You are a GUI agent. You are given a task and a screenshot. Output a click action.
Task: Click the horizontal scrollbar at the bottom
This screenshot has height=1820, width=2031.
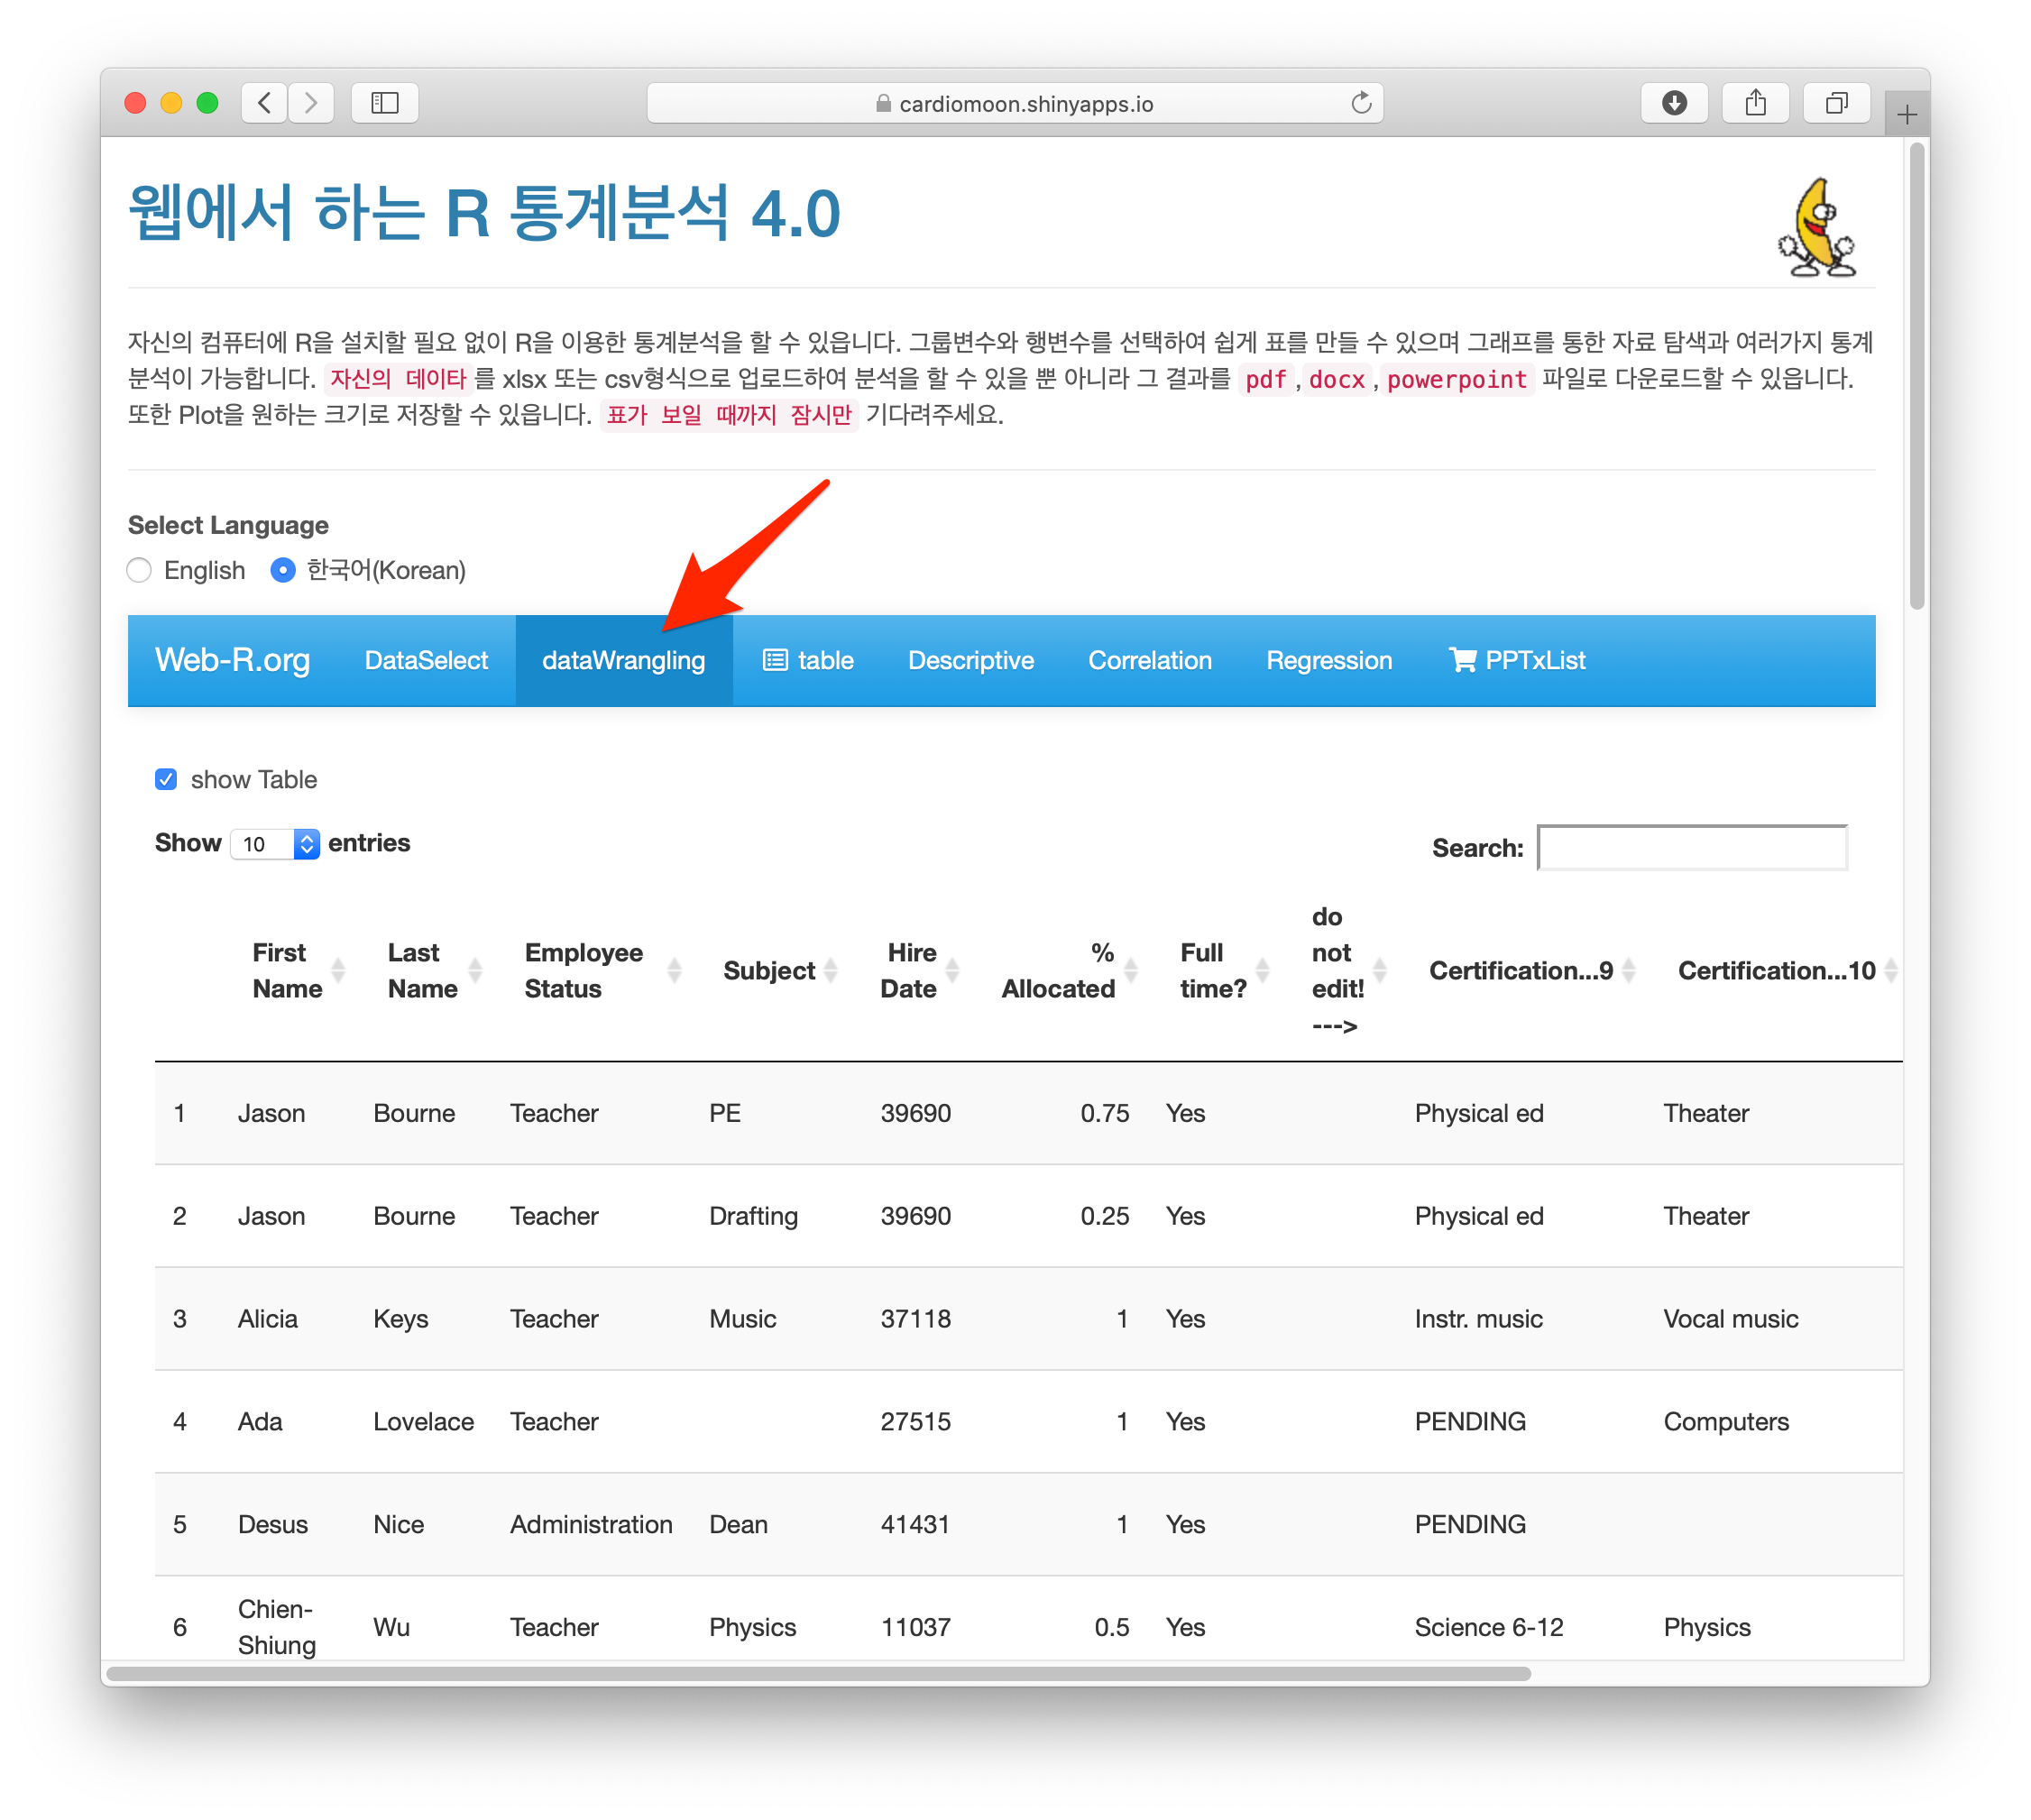818,1674
